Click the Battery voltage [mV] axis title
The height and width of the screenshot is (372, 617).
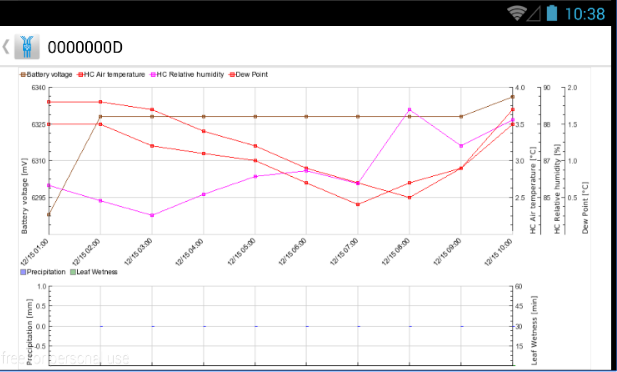pyautogui.click(x=25, y=196)
